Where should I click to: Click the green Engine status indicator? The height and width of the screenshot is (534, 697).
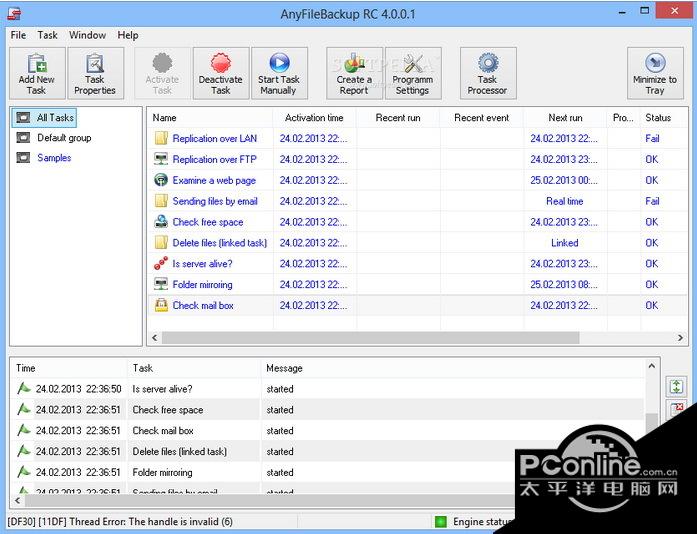440,522
